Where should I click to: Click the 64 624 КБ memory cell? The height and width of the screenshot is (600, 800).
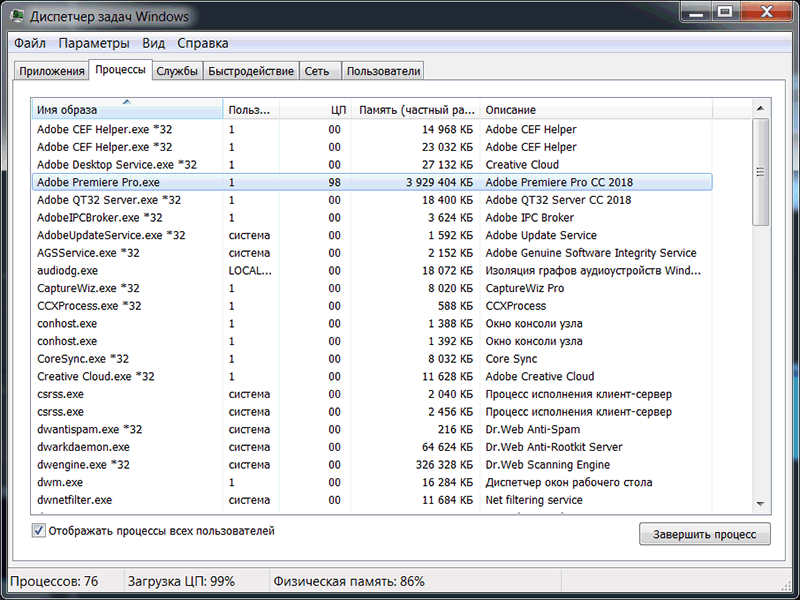447,447
